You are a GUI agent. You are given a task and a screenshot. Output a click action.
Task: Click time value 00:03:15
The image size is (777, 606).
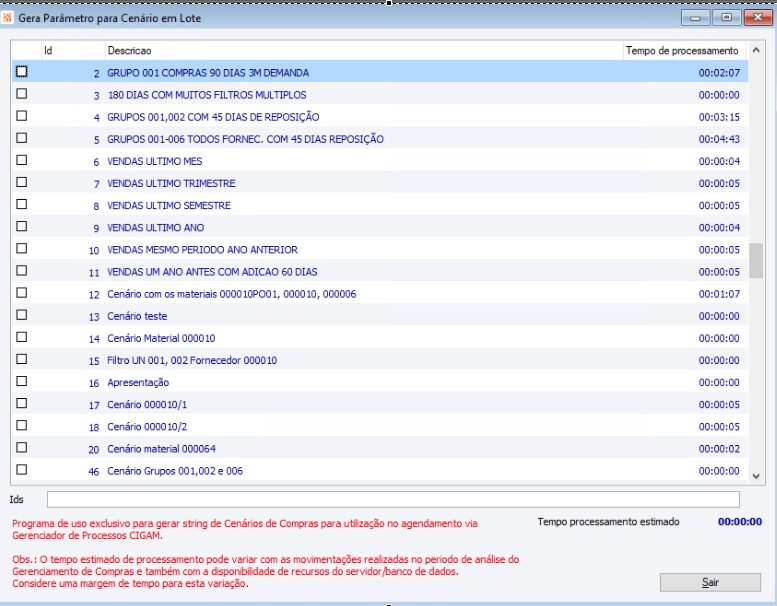click(x=719, y=117)
